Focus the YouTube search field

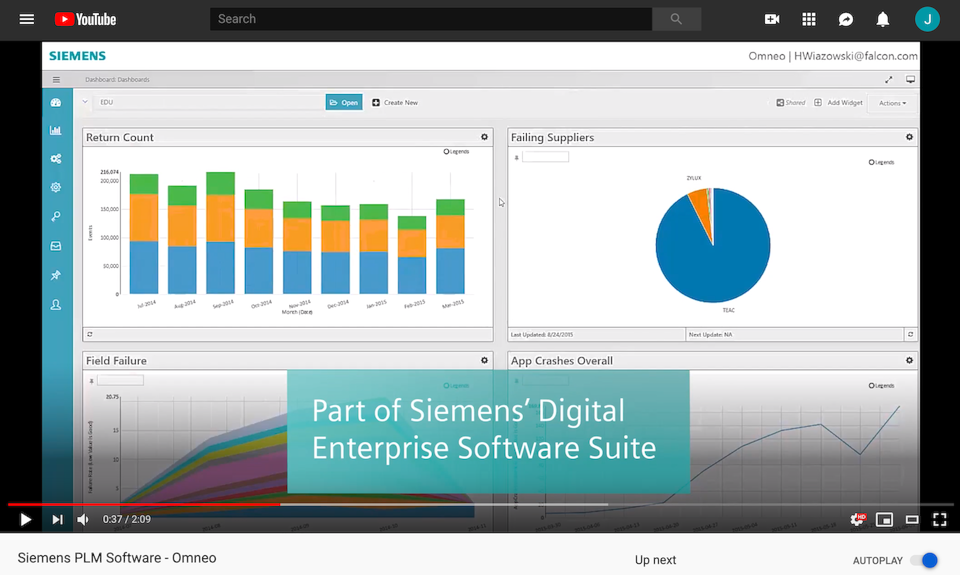pos(430,19)
